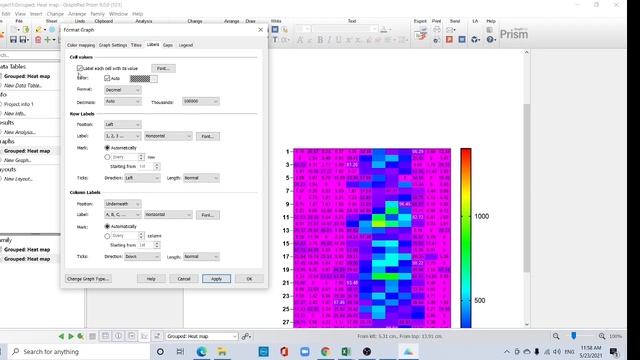Viewport: 640px width, 360px height.
Task: Open Row ticks Direction dropdown showing Left
Action: point(142,178)
